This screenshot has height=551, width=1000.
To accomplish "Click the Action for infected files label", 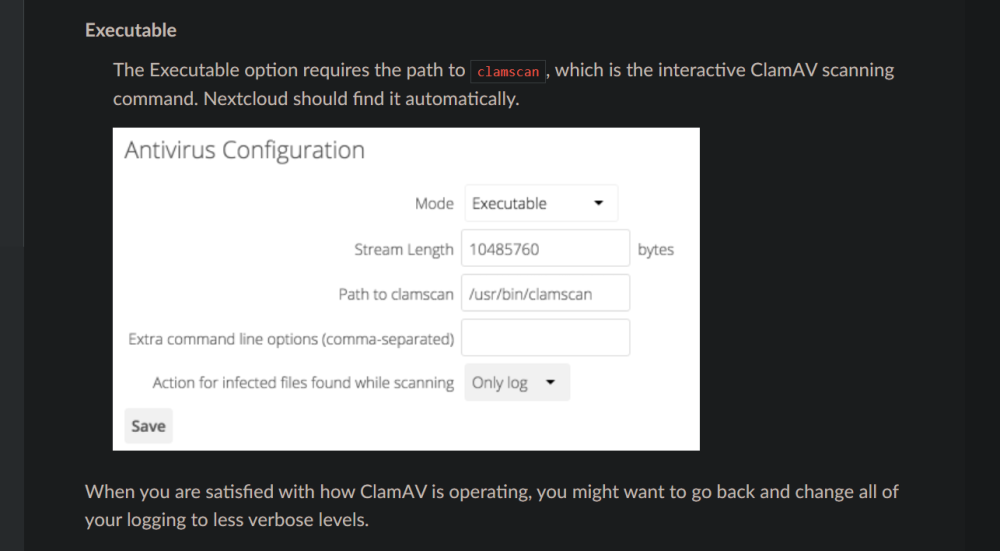I will (303, 383).
